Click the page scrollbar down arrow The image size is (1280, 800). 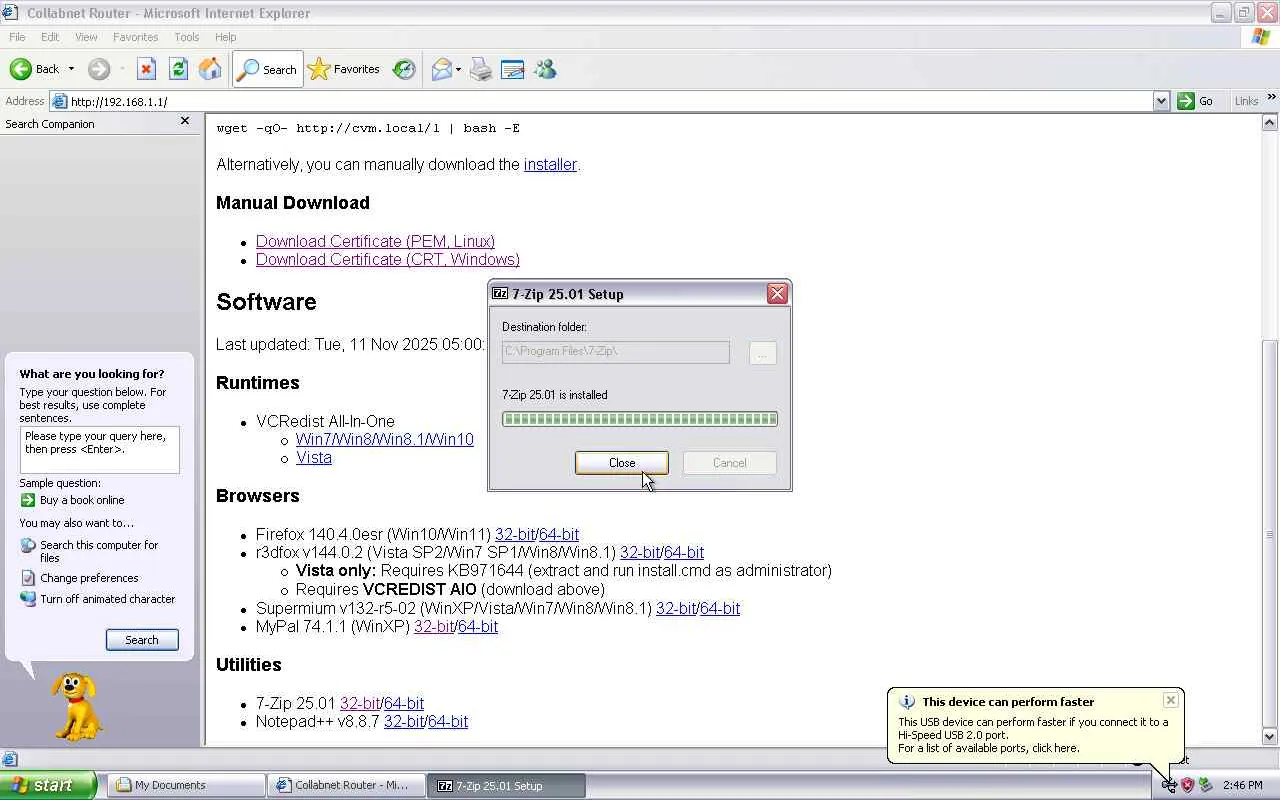tap(1270, 737)
